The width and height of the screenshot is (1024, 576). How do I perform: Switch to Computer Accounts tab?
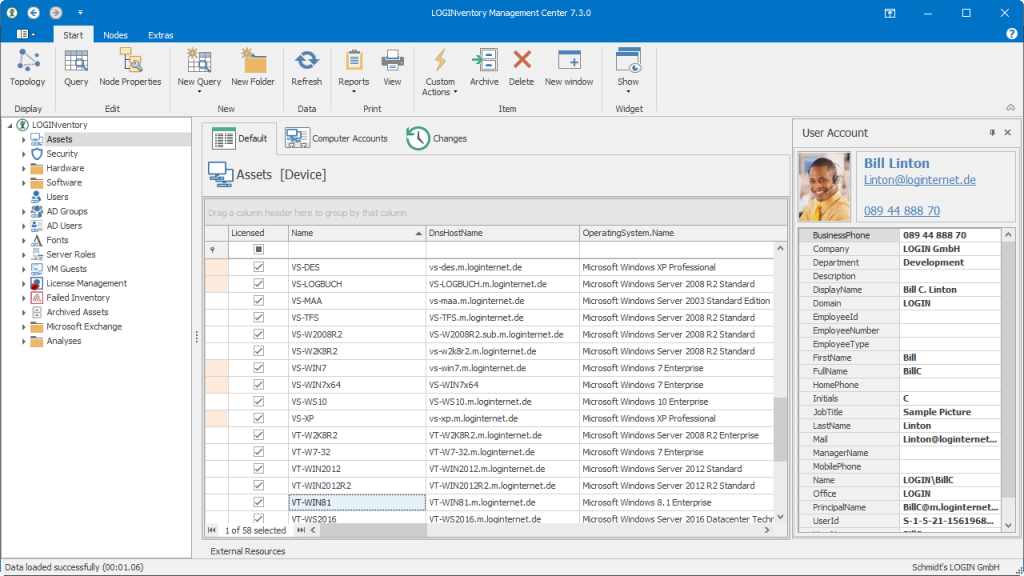[x=336, y=138]
